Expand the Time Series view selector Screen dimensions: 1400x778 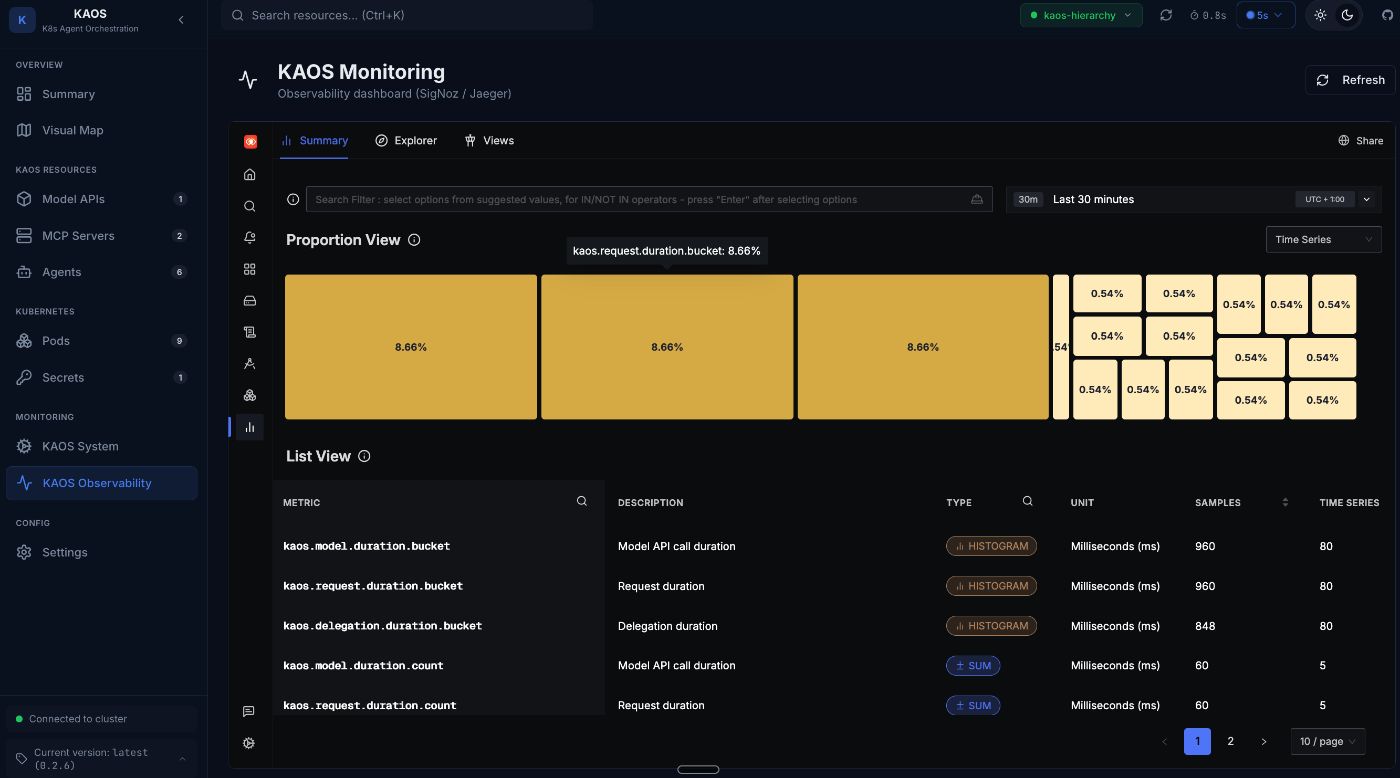1322,239
